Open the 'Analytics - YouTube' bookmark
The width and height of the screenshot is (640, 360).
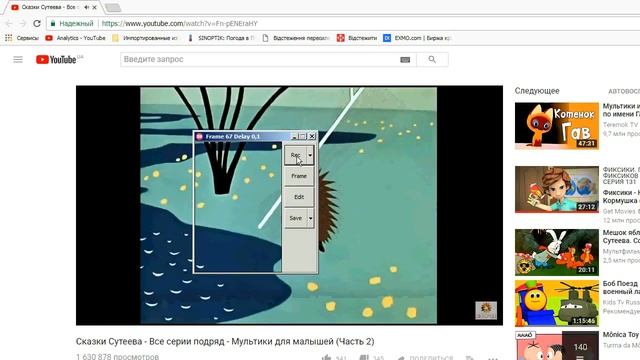pyautogui.click(x=76, y=38)
